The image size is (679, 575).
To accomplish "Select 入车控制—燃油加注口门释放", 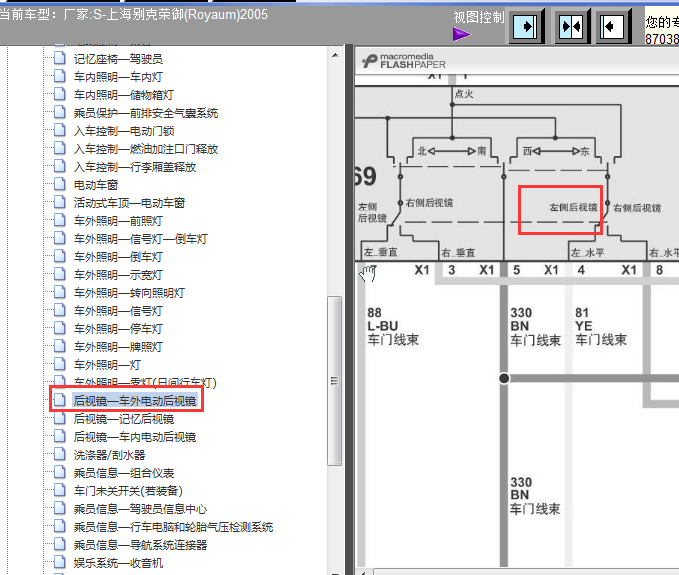I will (x=146, y=149).
